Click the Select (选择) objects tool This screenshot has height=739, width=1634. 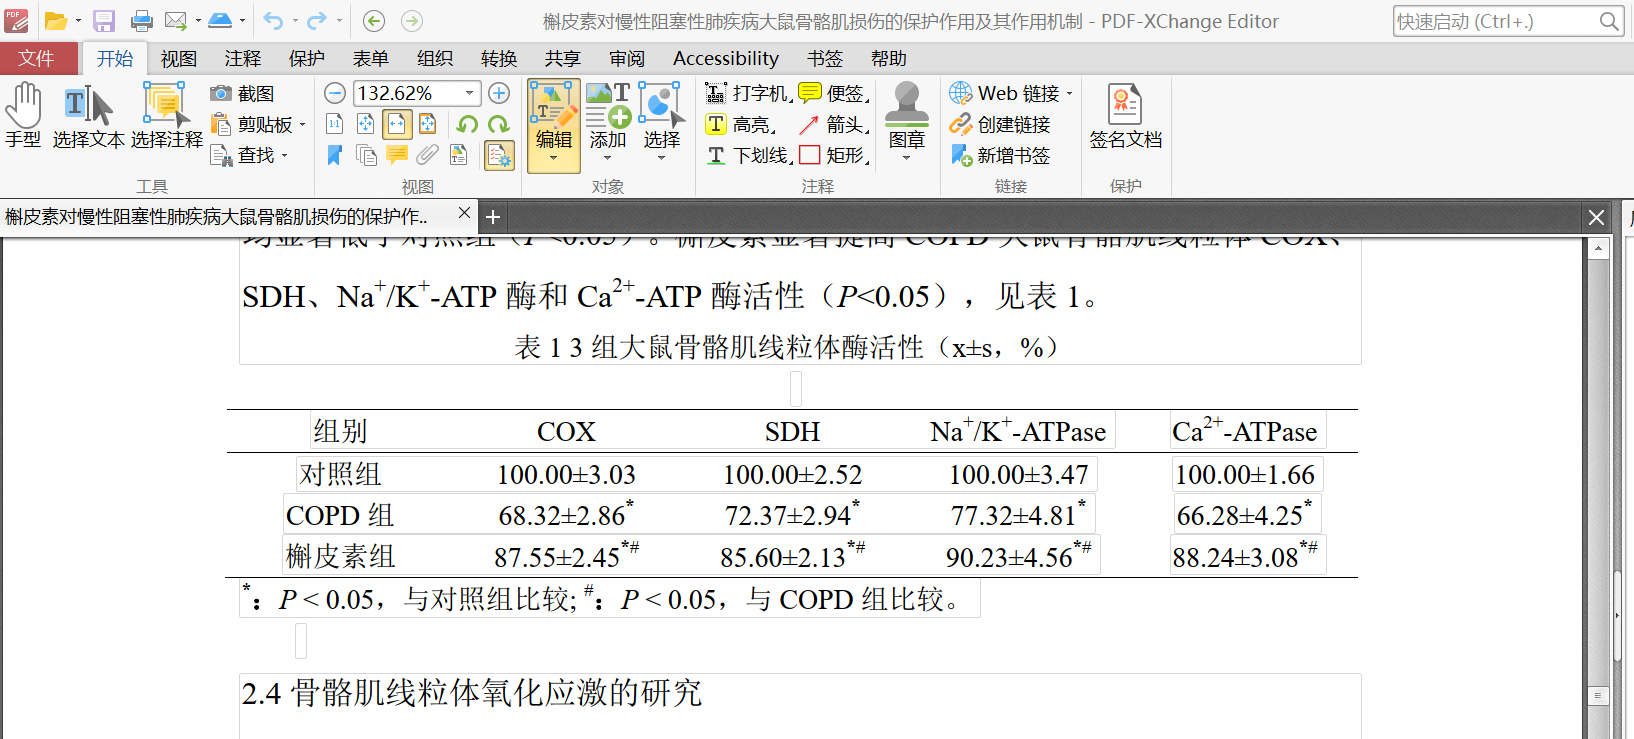pos(661,116)
